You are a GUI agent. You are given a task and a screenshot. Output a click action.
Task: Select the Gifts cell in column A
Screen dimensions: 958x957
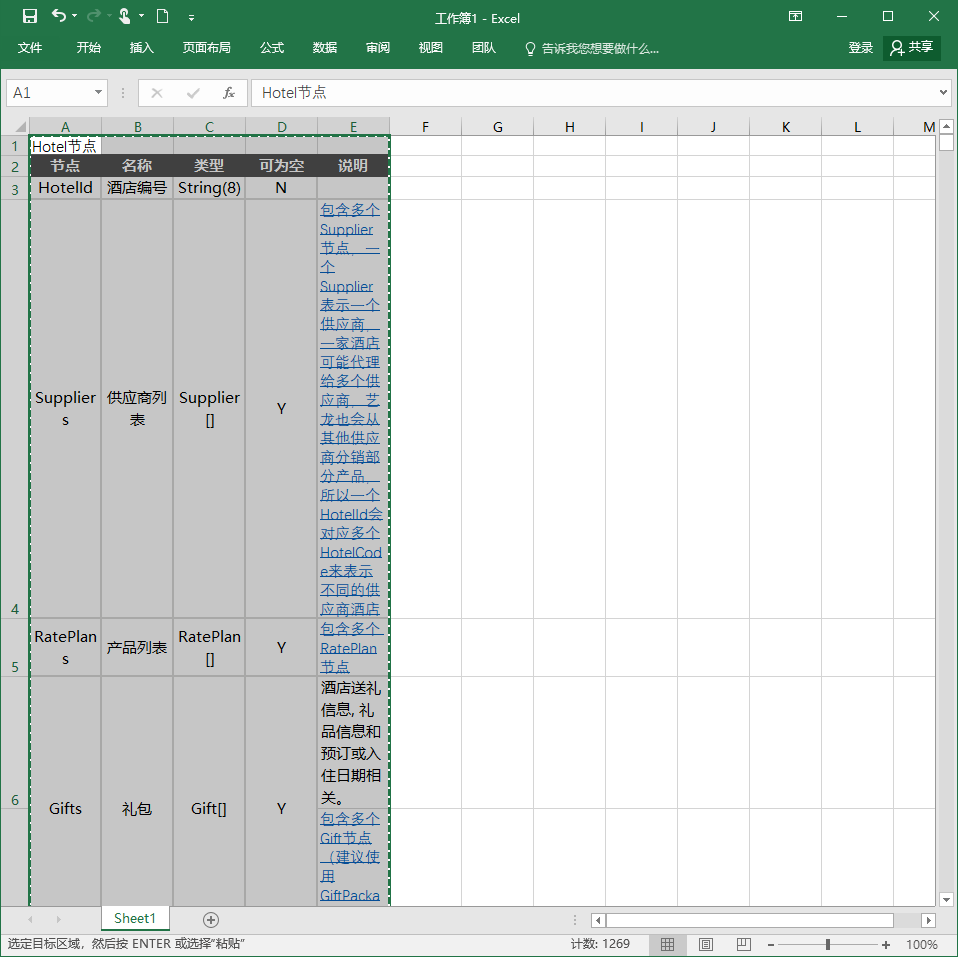pyautogui.click(x=65, y=808)
